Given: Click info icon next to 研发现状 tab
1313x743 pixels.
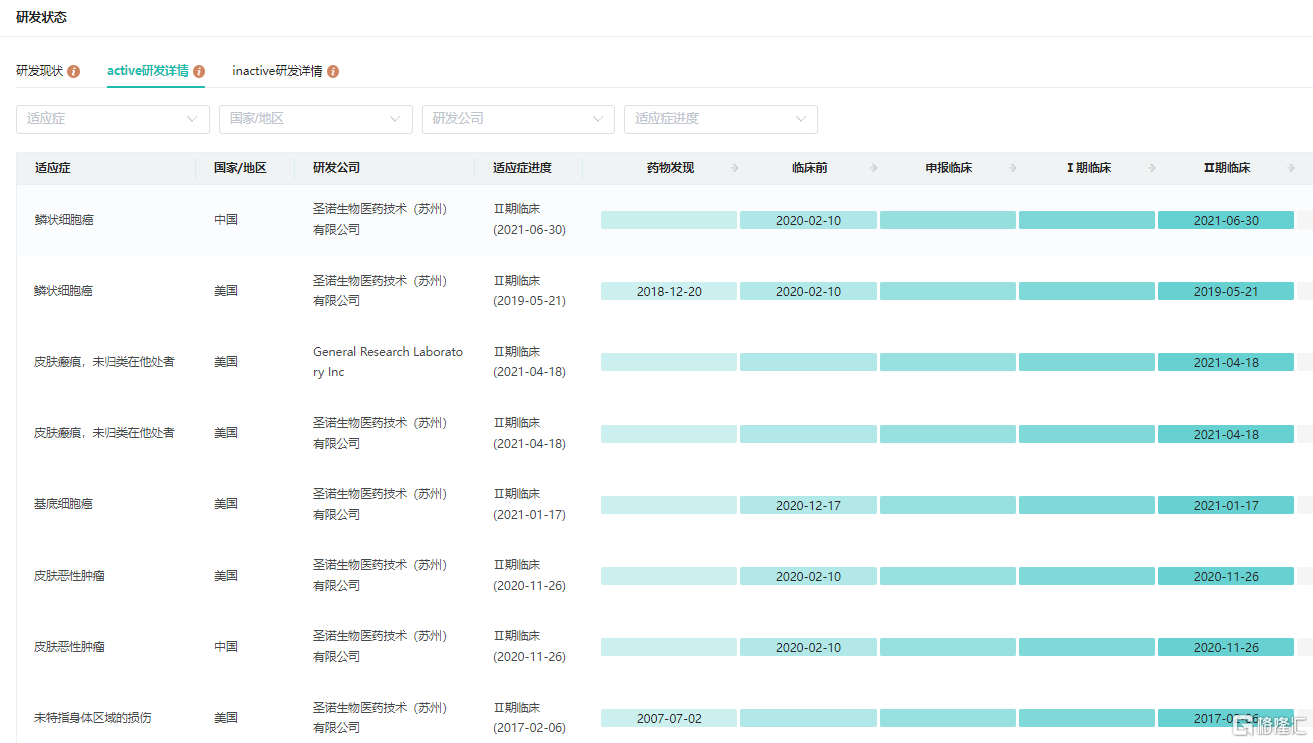Looking at the screenshot, I should pos(73,72).
